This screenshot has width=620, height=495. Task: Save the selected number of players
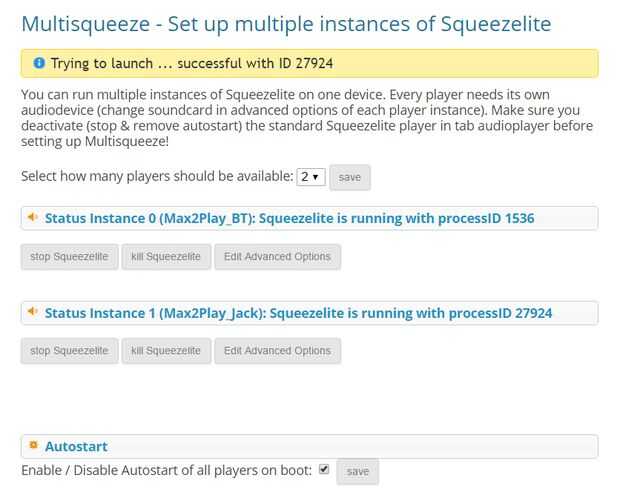point(349,177)
